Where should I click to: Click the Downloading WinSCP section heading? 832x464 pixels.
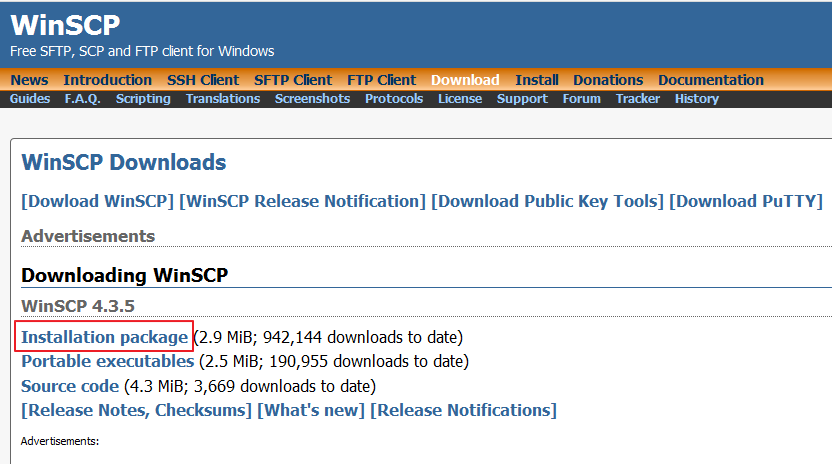coord(125,276)
